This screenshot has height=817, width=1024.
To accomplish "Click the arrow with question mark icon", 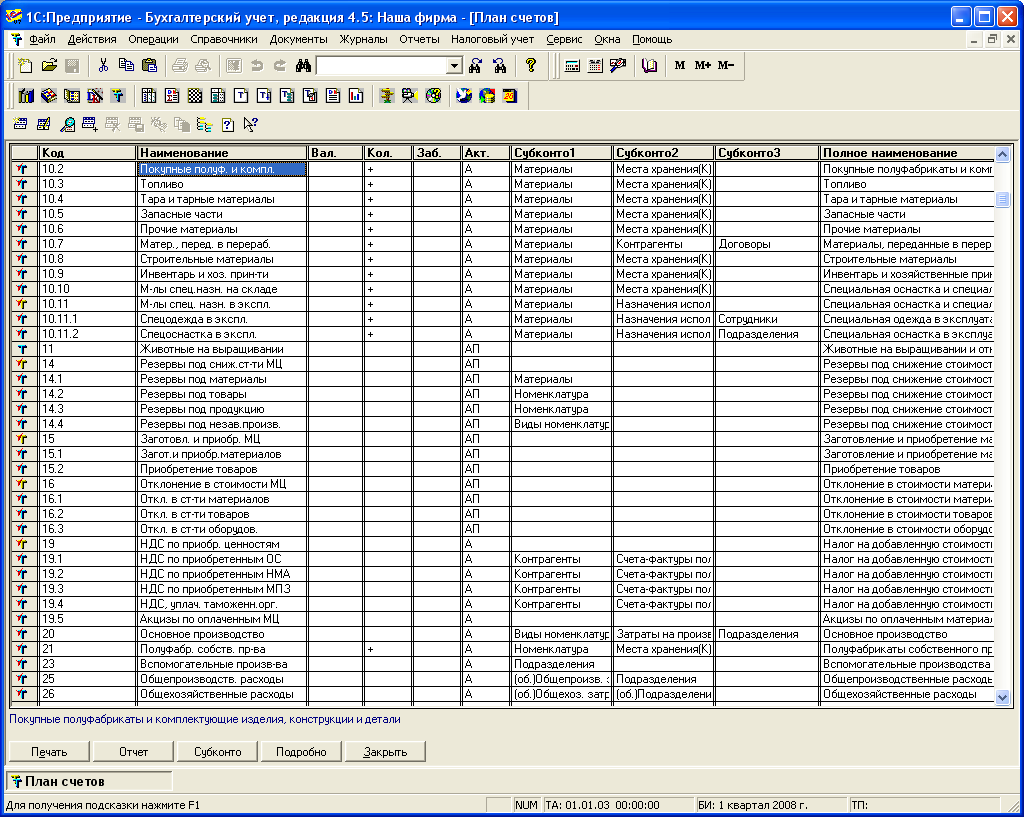I will [x=251, y=124].
